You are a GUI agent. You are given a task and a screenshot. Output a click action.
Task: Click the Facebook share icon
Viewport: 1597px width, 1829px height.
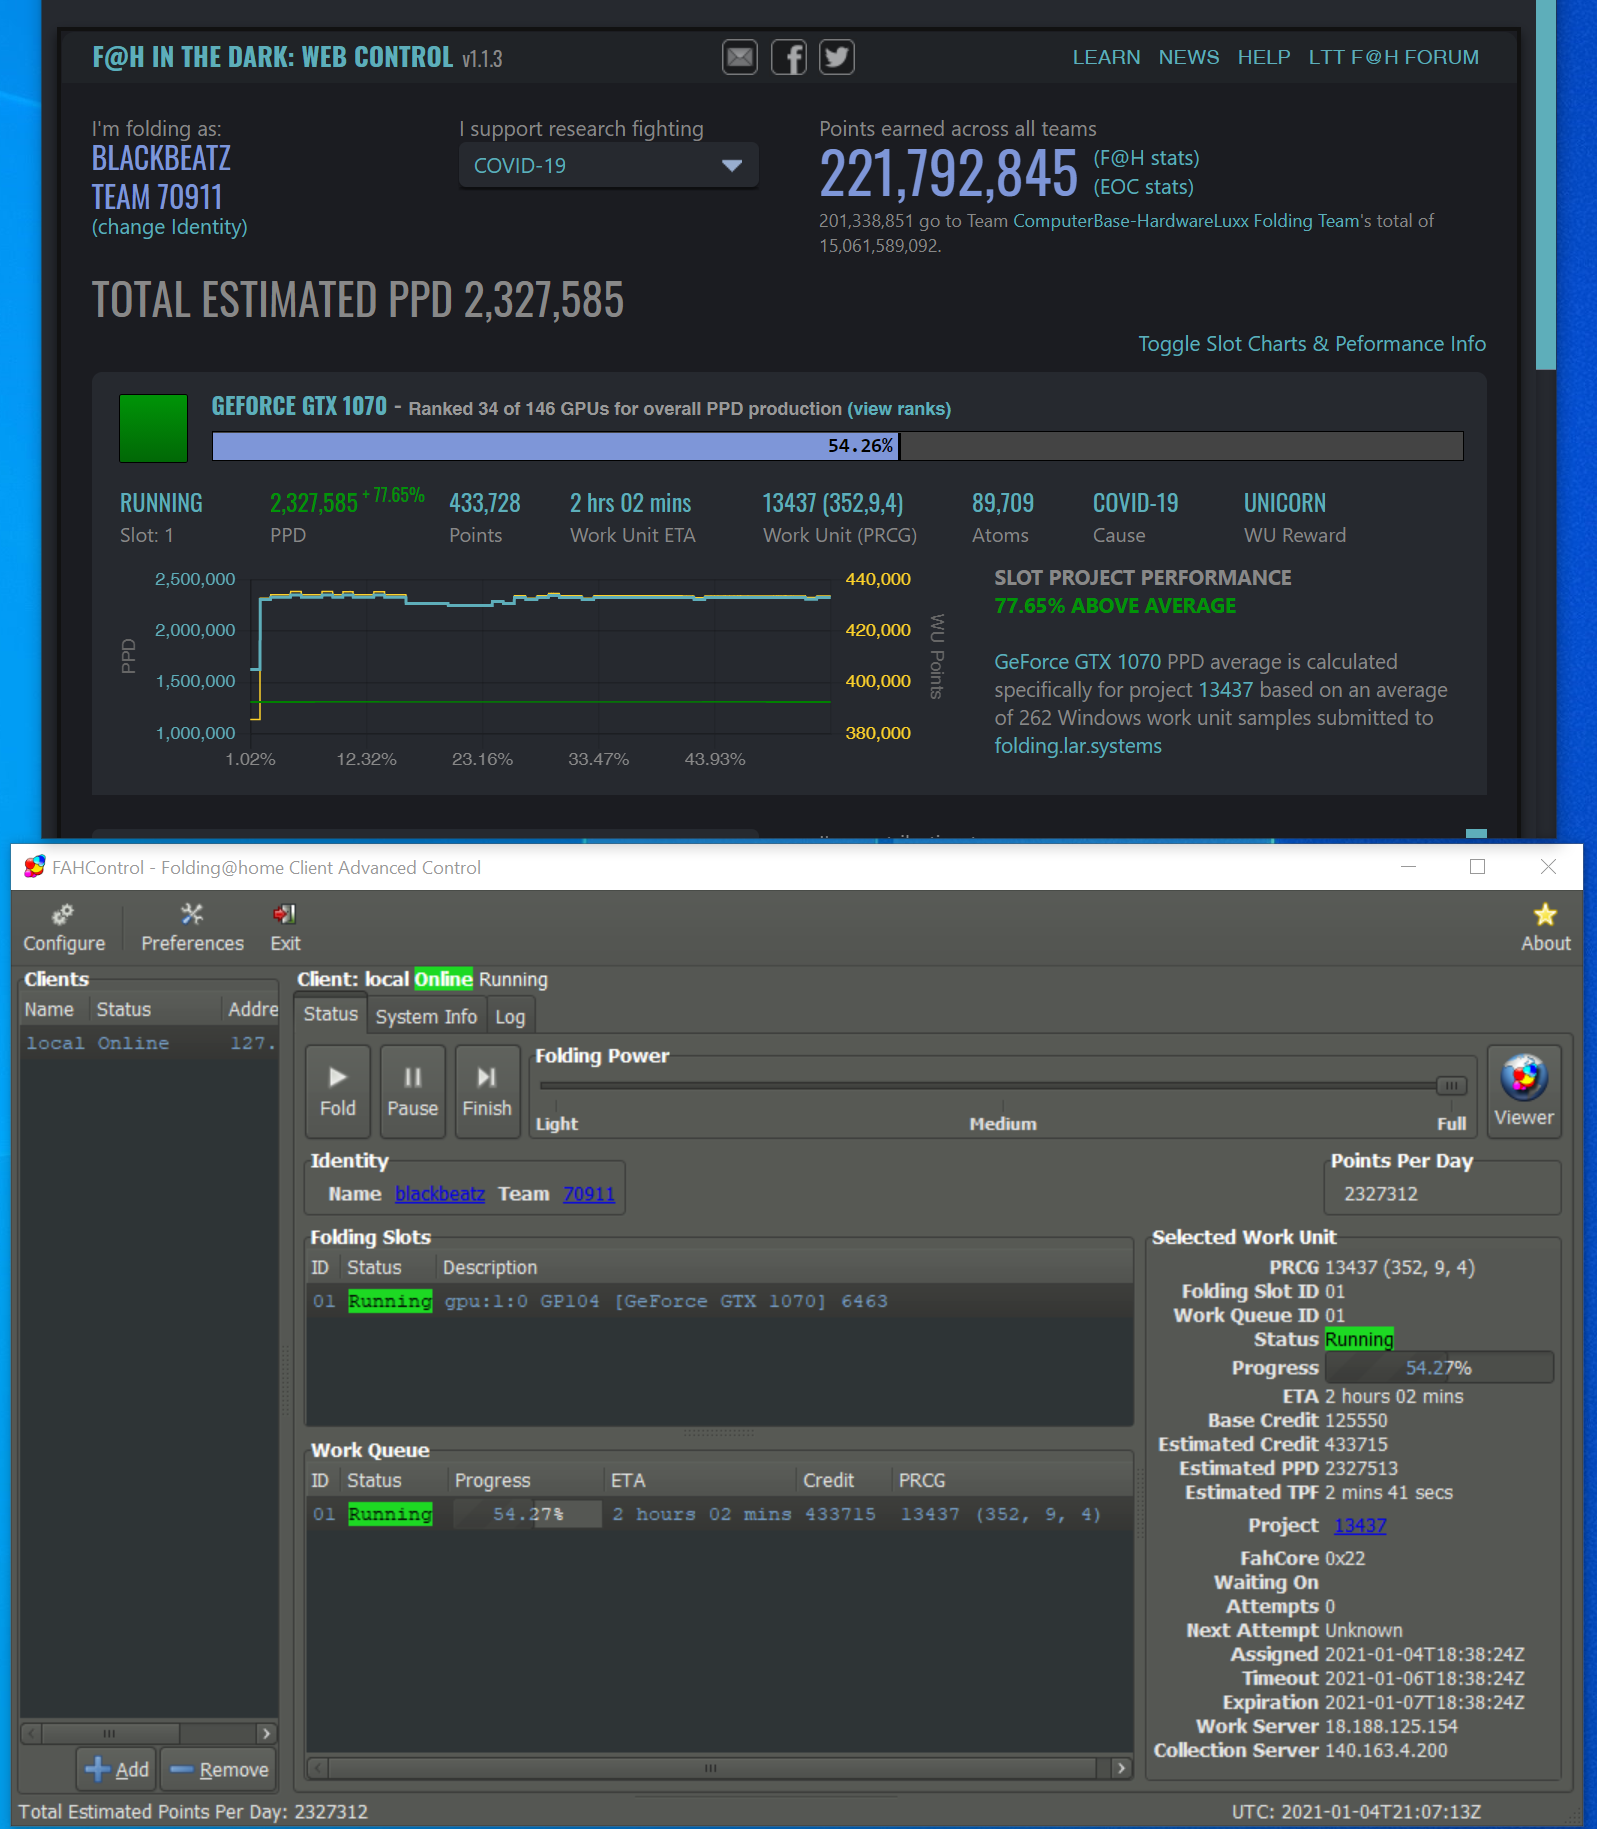(x=789, y=57)
